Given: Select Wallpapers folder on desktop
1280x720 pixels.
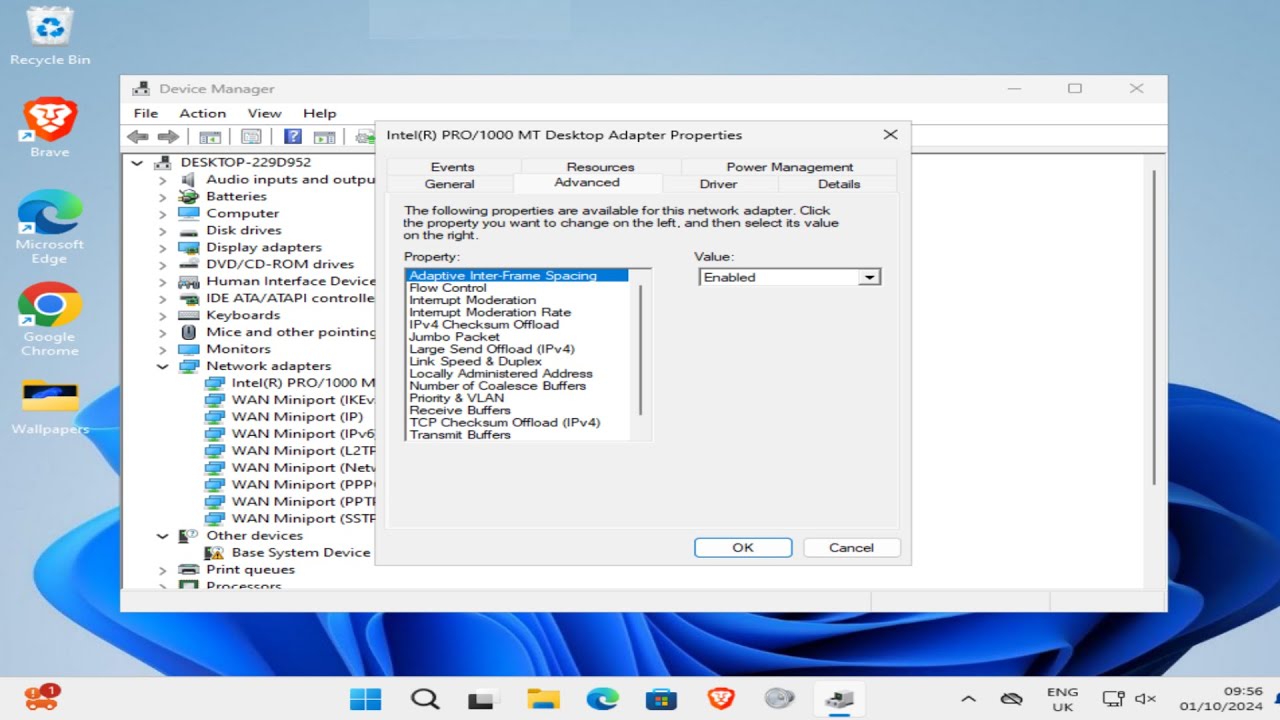Looking at the screenshot, I should [x=50, y=407].
